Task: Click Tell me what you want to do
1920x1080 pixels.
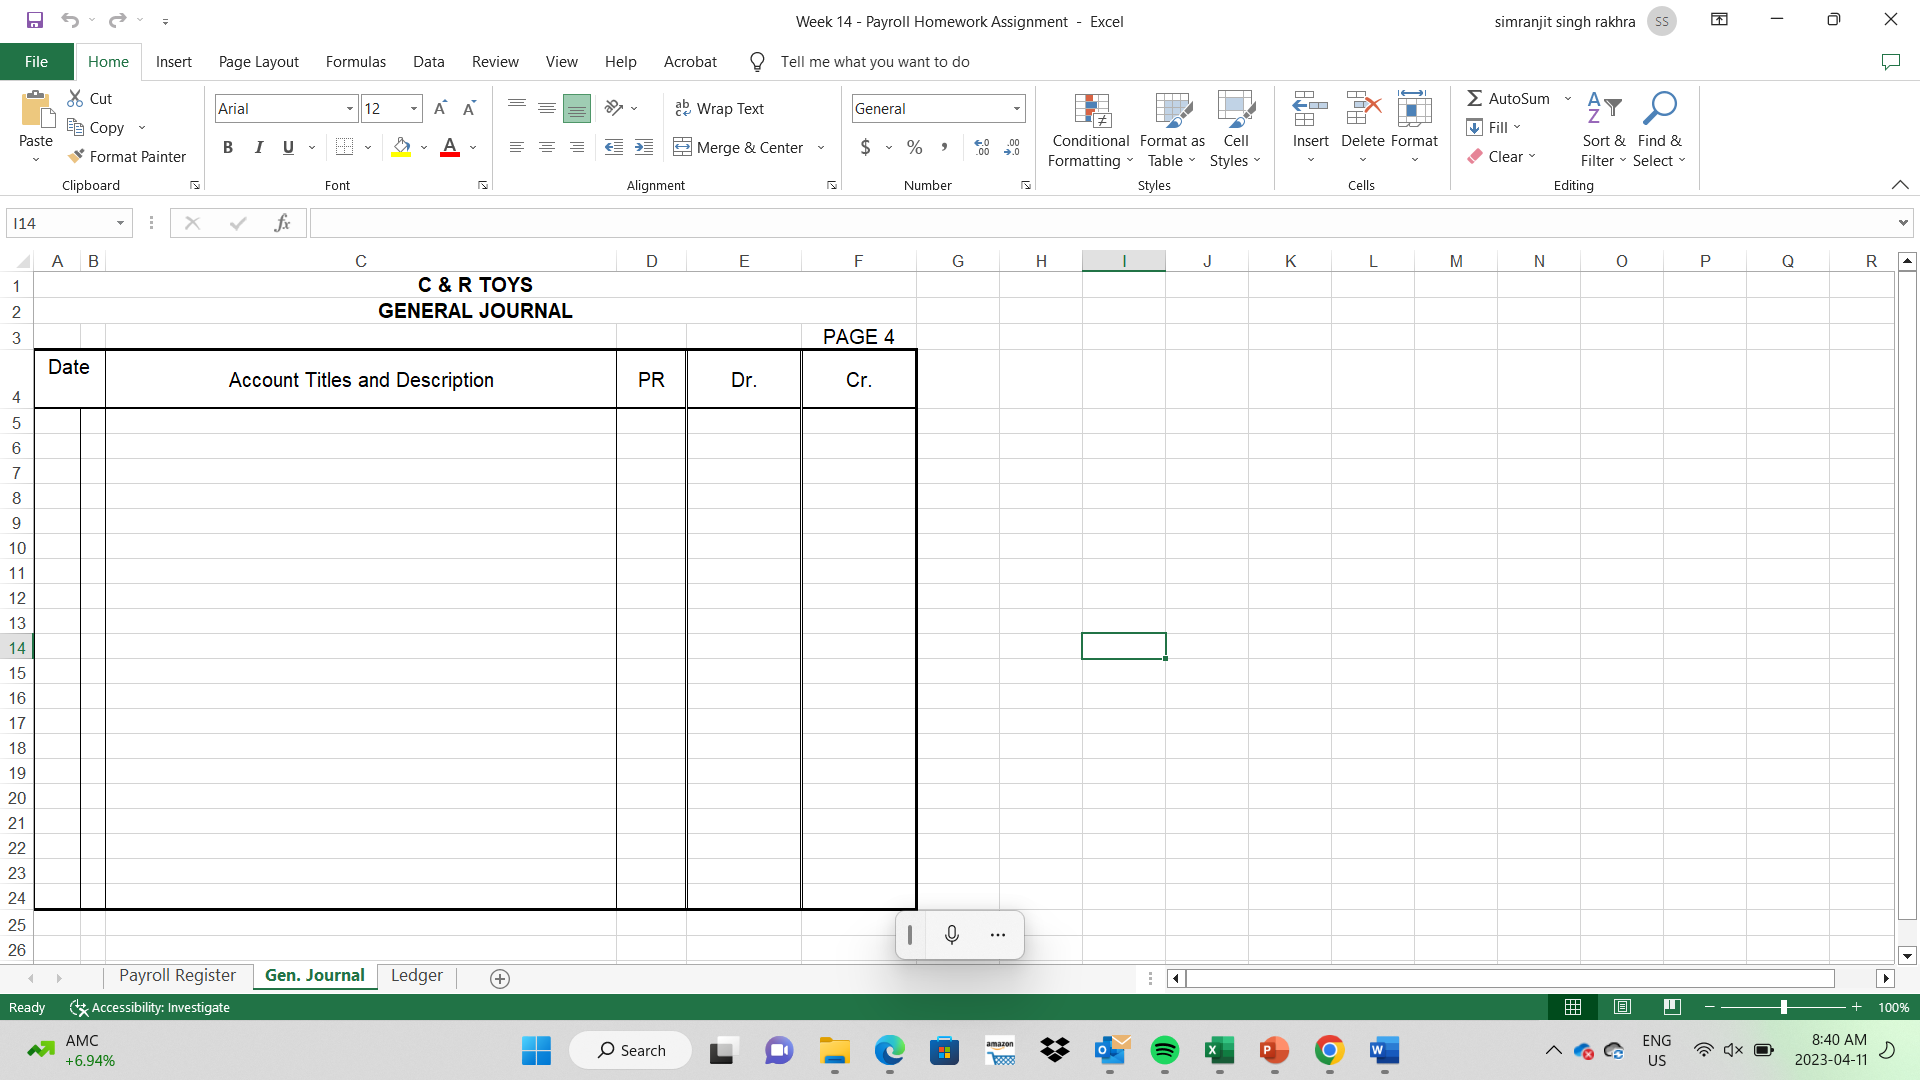Action: [875, 61]
